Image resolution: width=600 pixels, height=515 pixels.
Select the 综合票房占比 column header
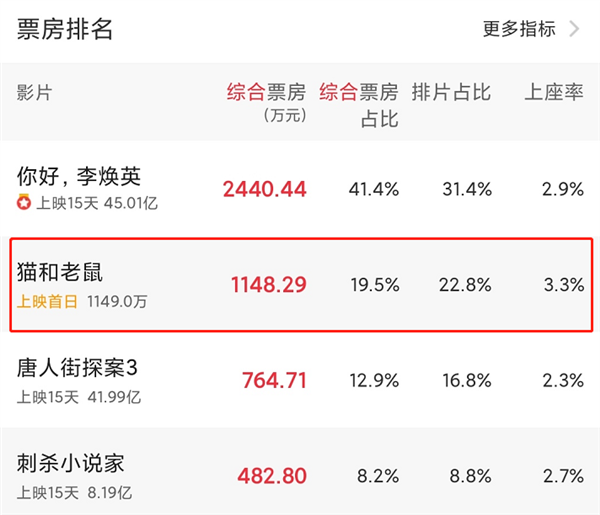359,105
